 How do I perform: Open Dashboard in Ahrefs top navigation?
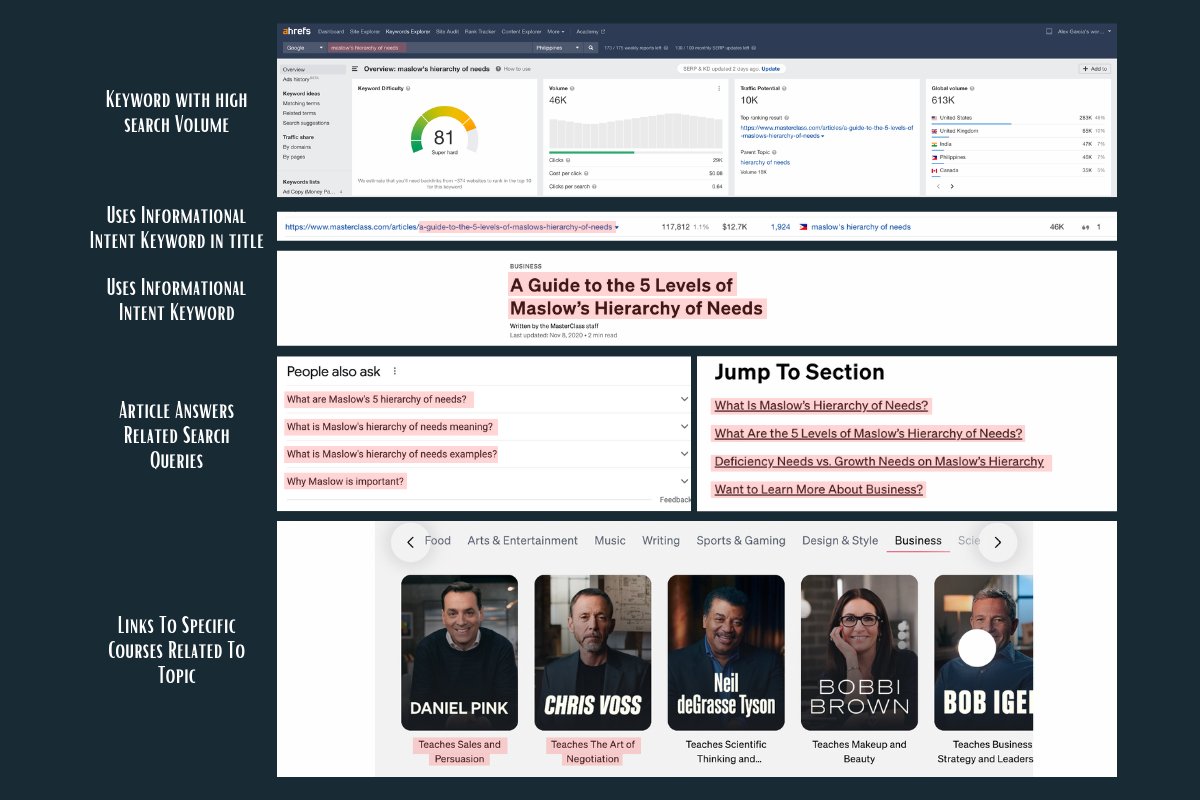(331, 31)
